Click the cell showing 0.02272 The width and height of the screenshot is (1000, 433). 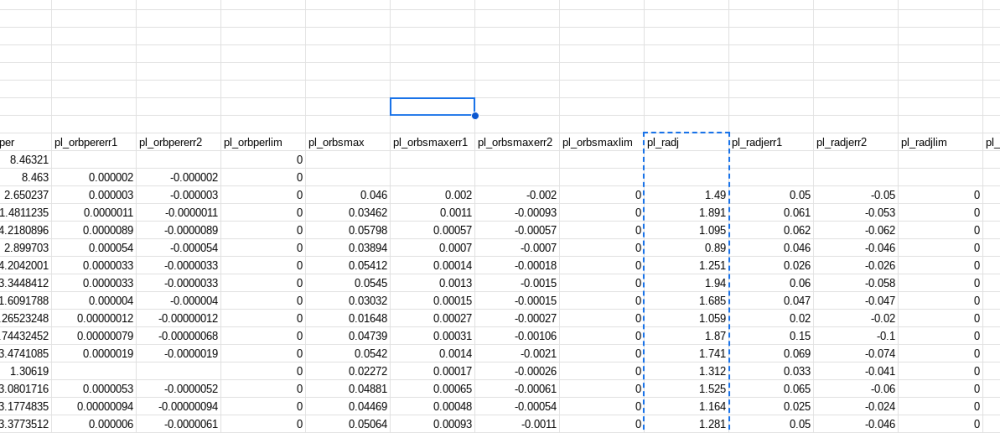348,371
